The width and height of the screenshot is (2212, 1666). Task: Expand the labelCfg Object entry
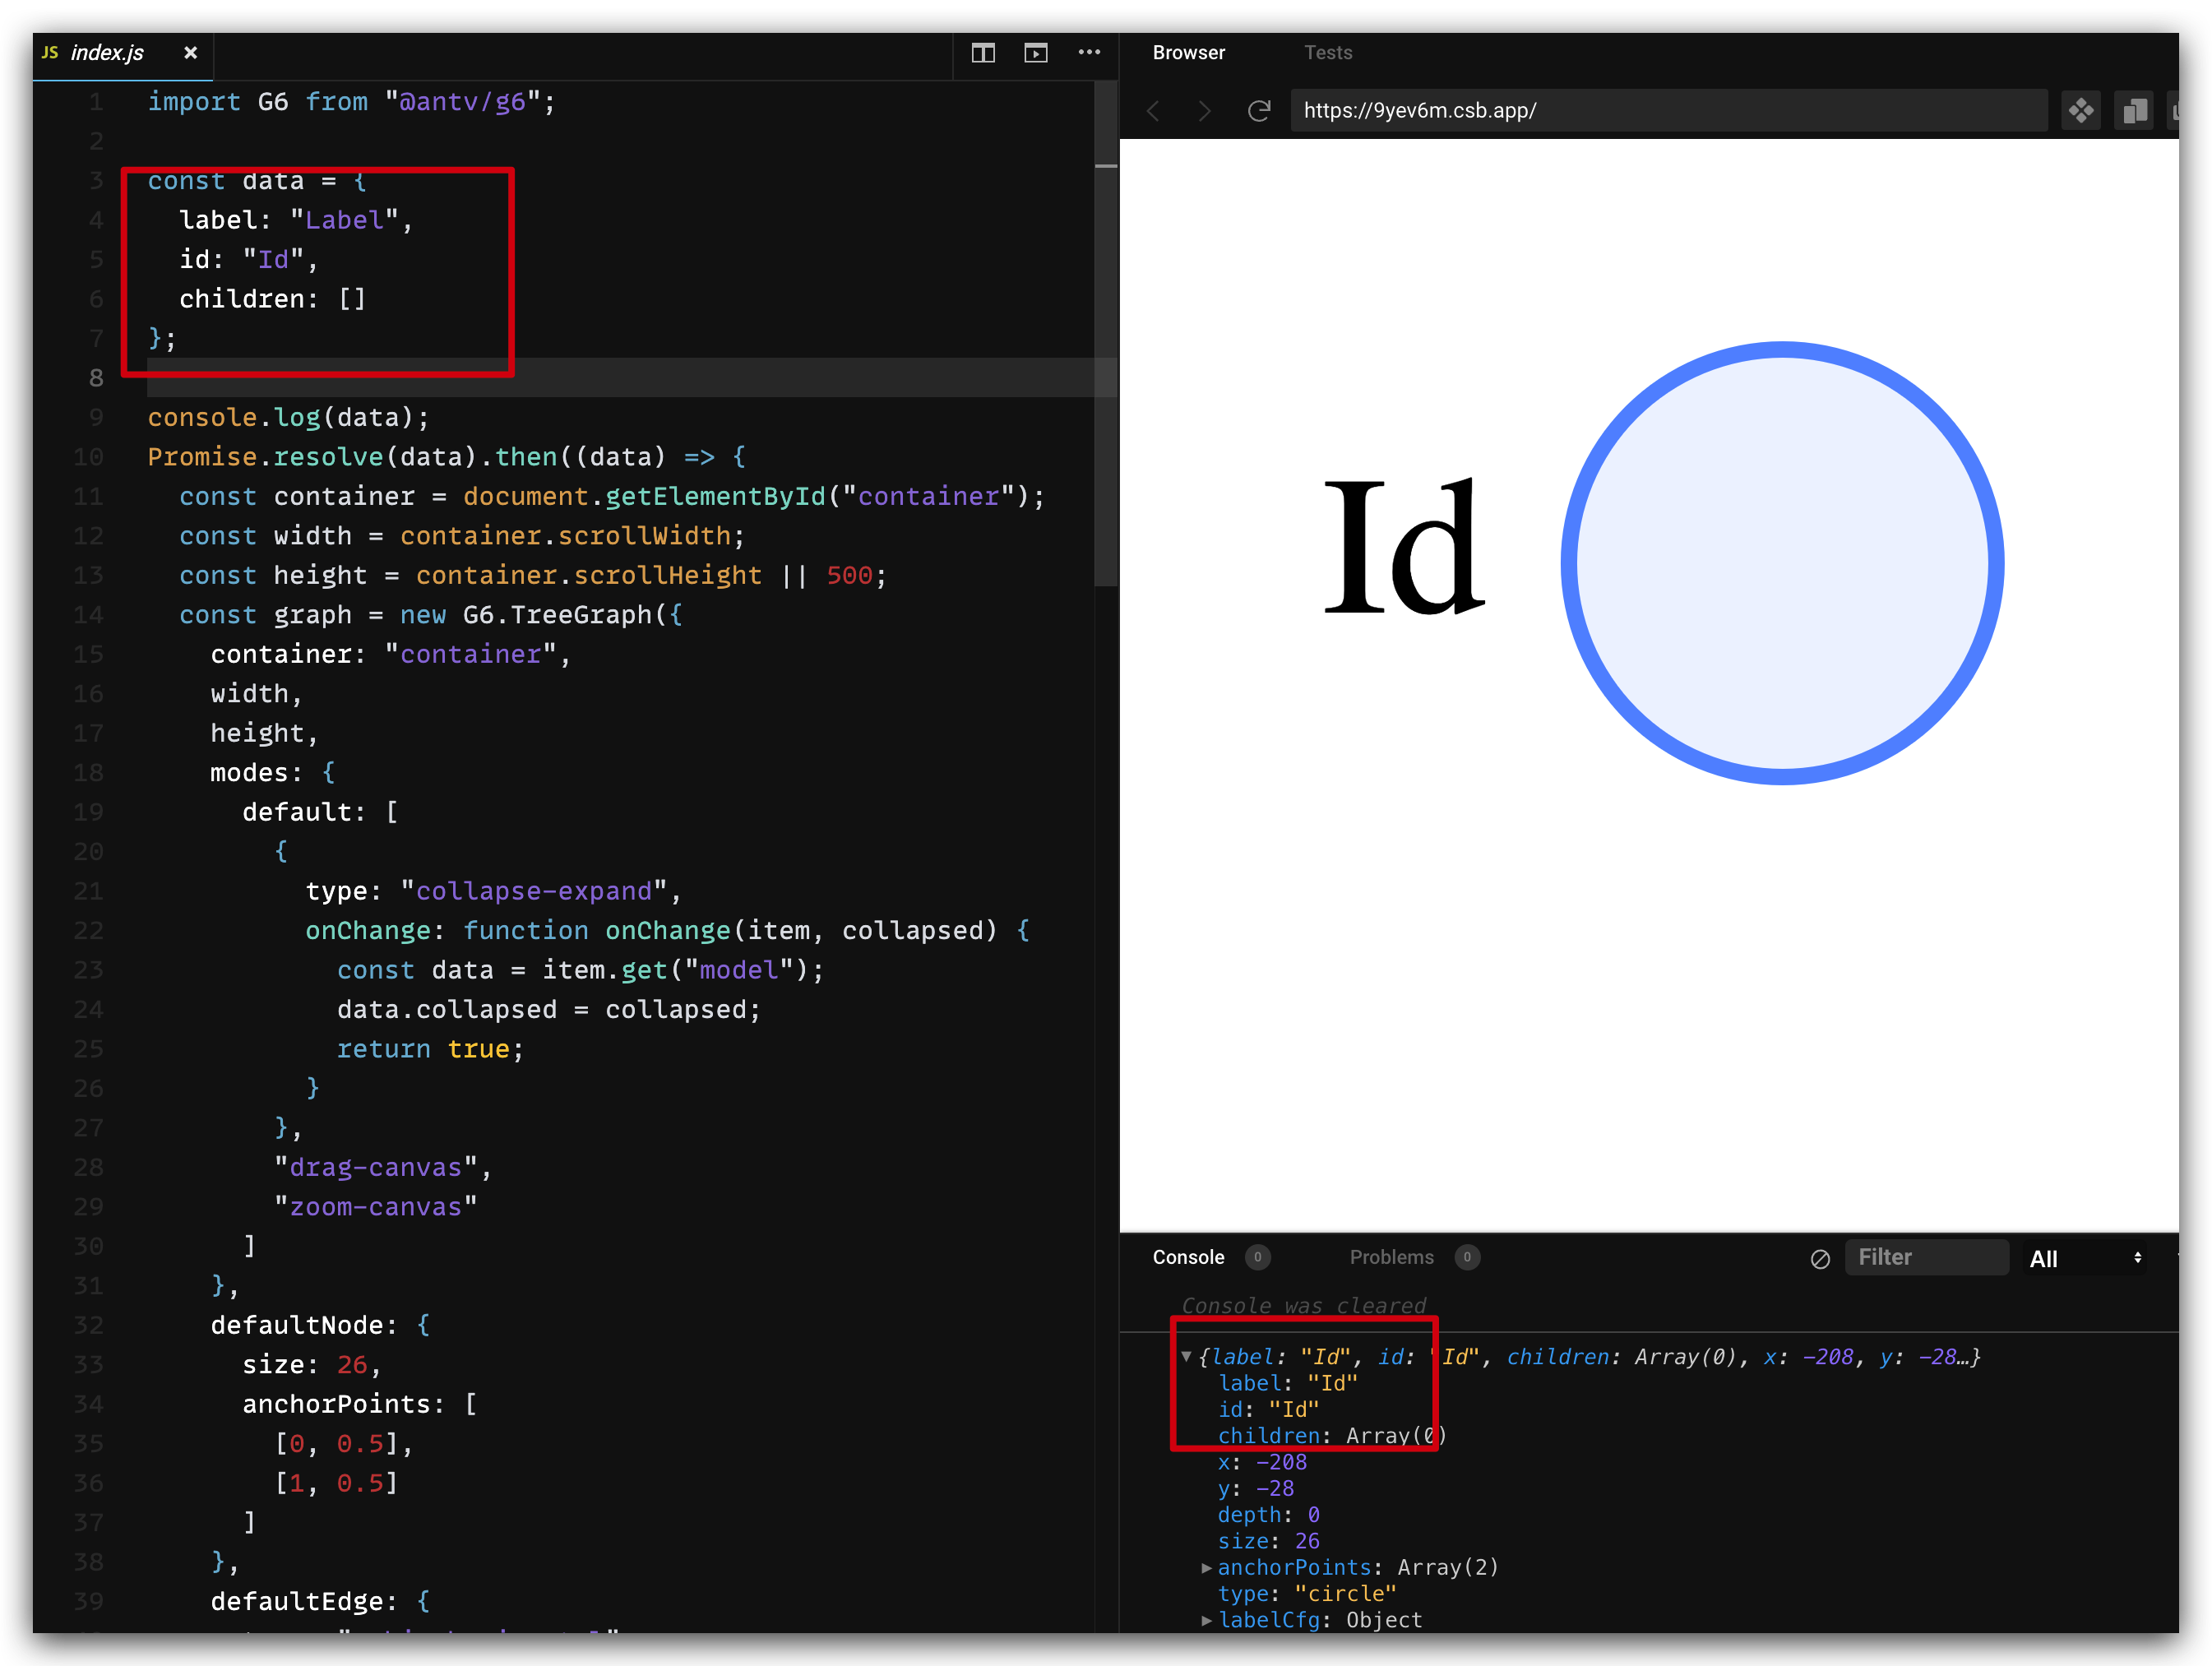1207,1620
